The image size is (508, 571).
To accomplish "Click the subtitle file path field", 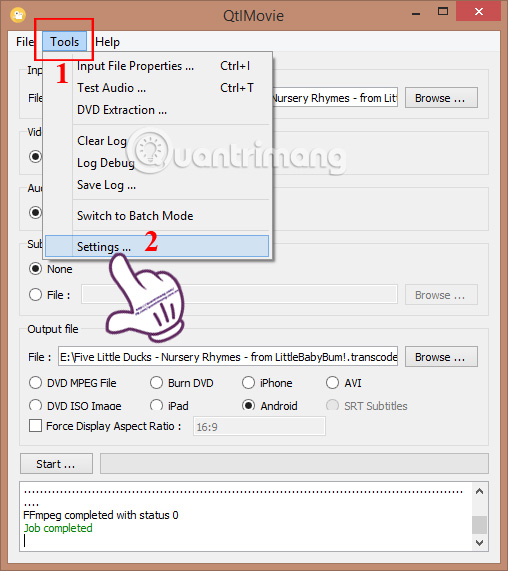I will click(x=239, y=294).
